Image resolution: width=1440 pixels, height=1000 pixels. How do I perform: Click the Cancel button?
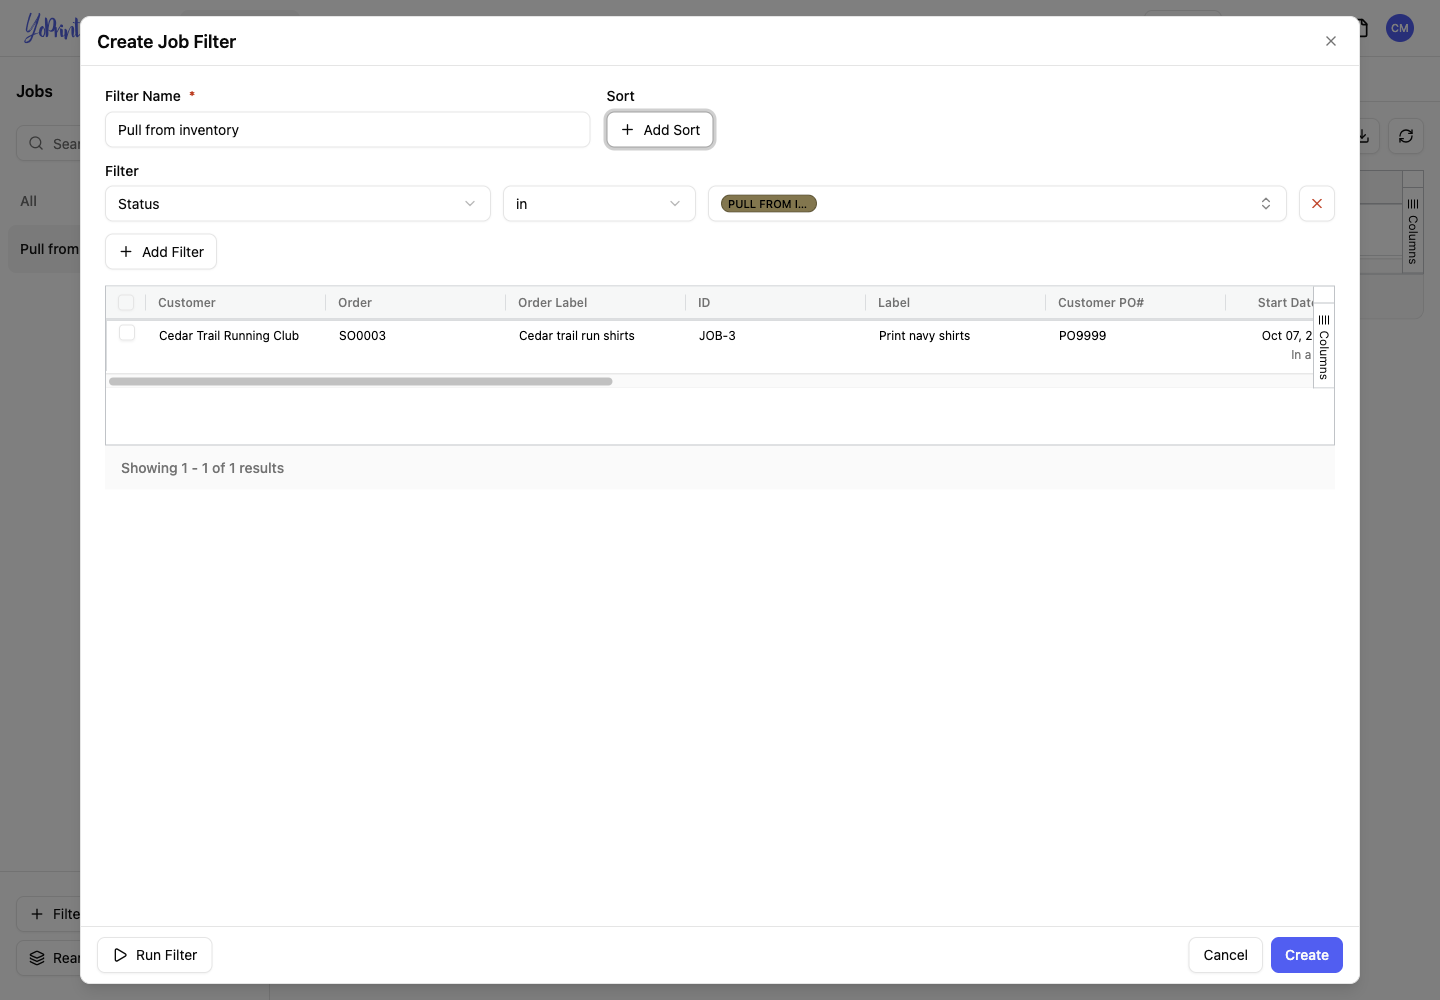pyautogui.click(x=1225, y=955)
